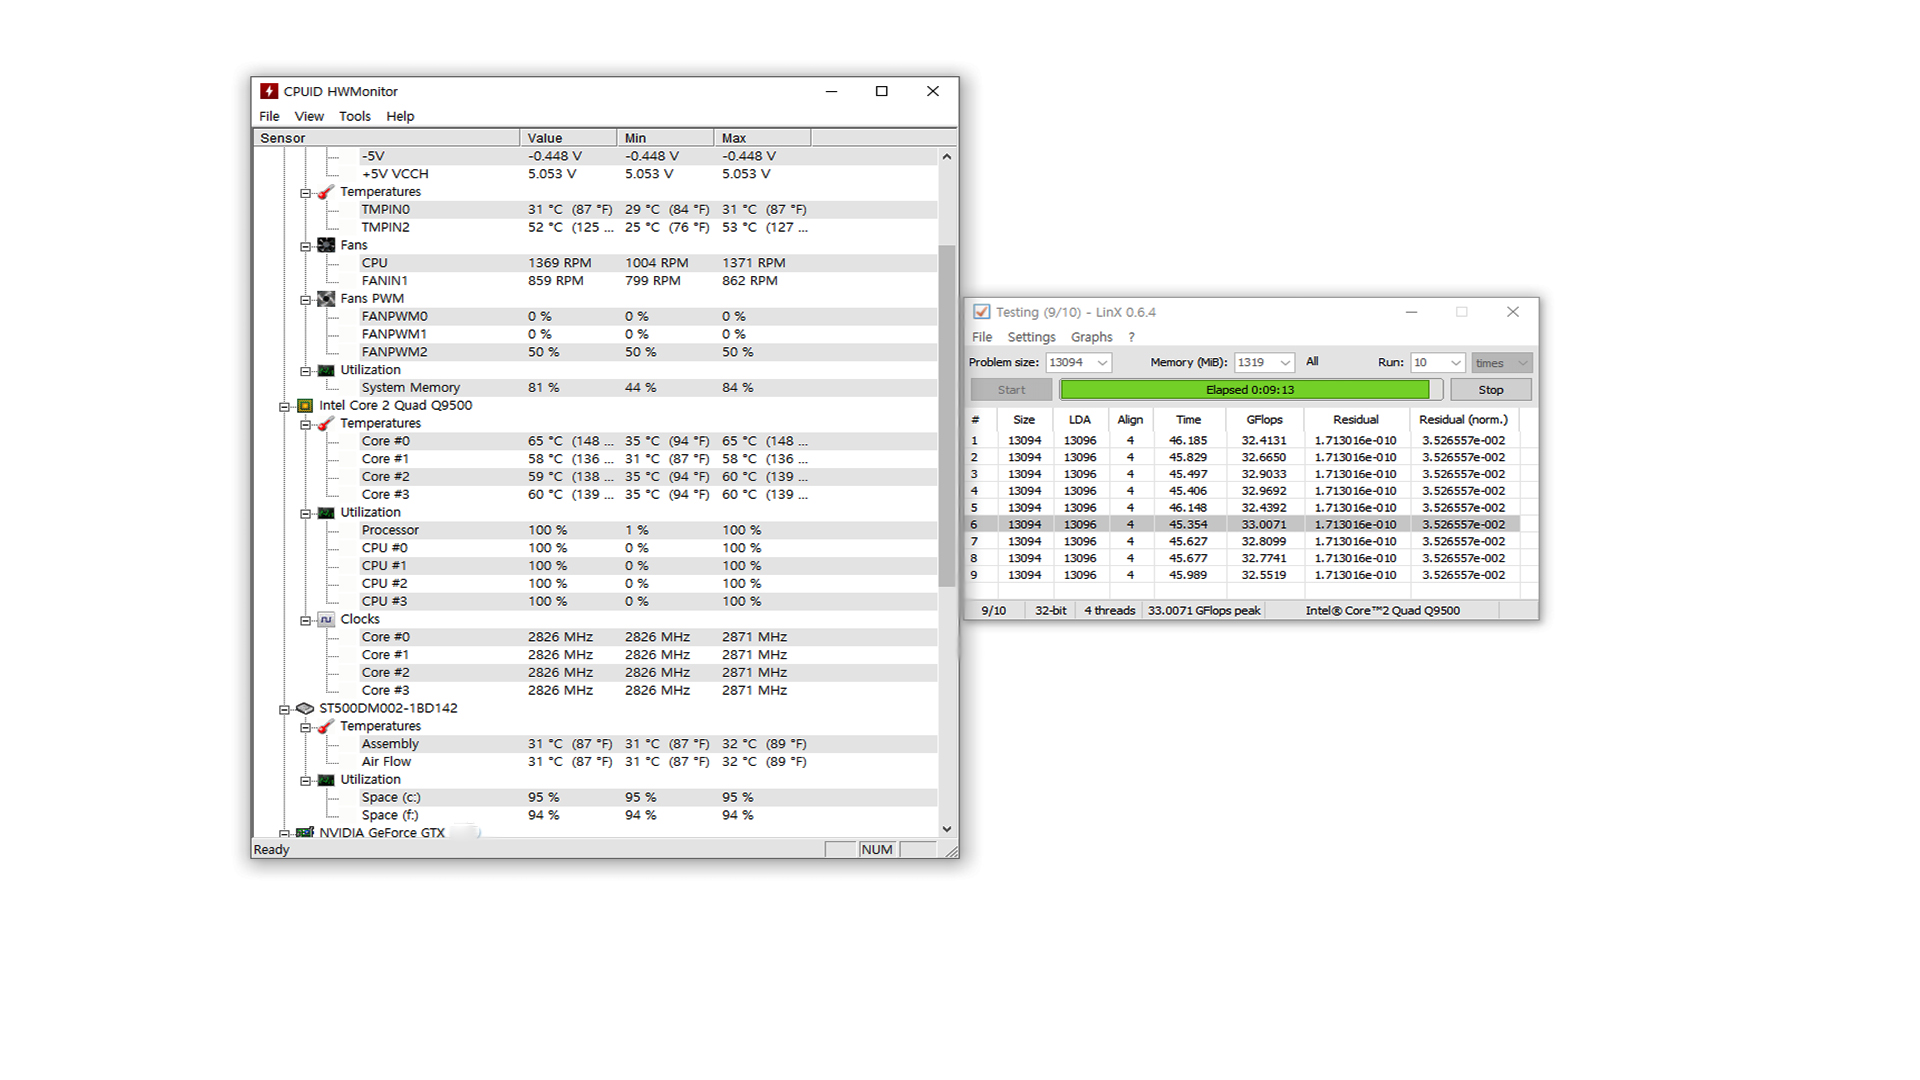Click the CPU Temperatures thermometer icon

tap(326, 424)
